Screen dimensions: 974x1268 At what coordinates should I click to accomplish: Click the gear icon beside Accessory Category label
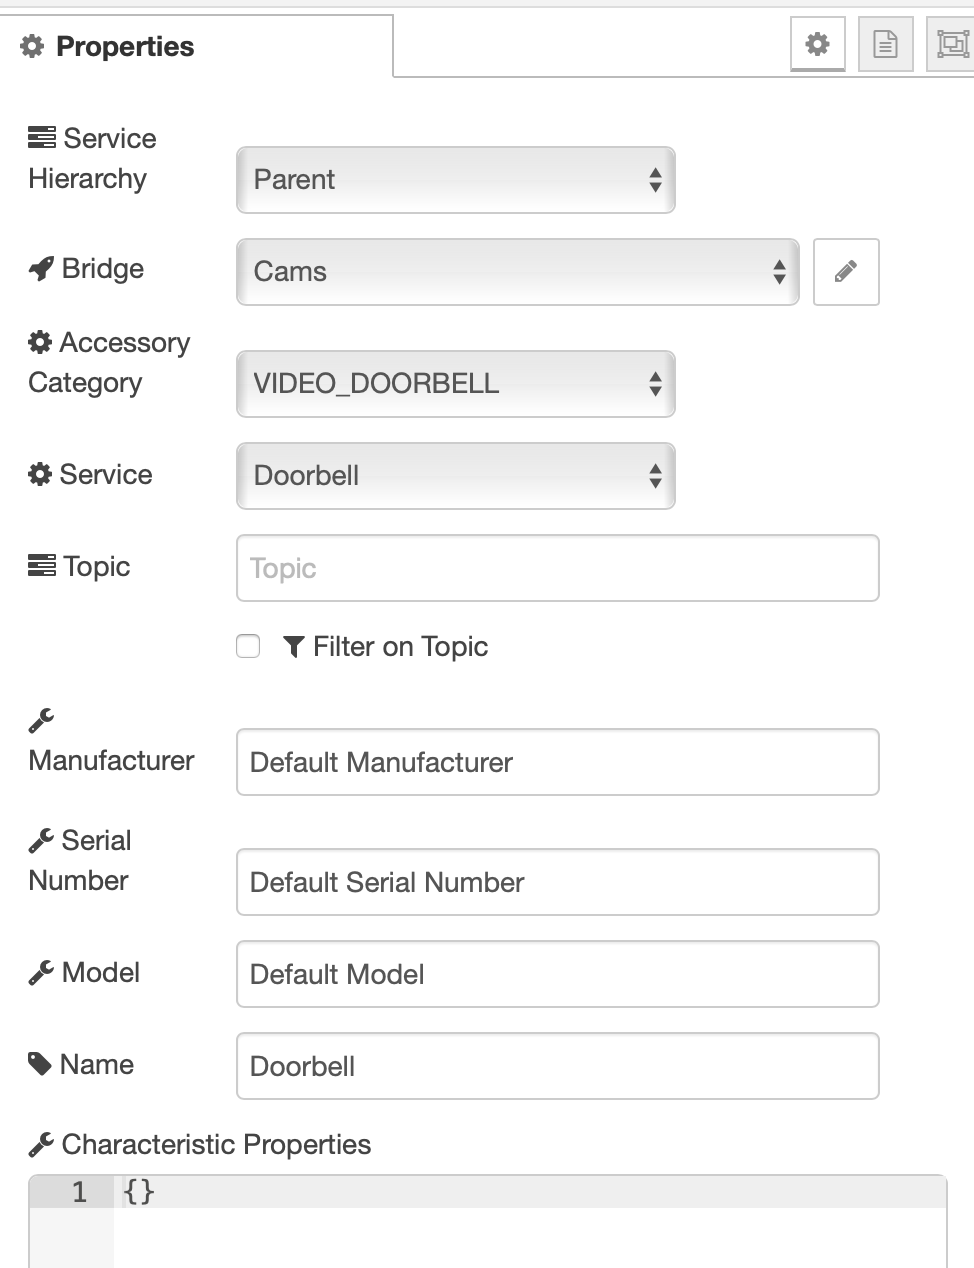click(40, 343)
